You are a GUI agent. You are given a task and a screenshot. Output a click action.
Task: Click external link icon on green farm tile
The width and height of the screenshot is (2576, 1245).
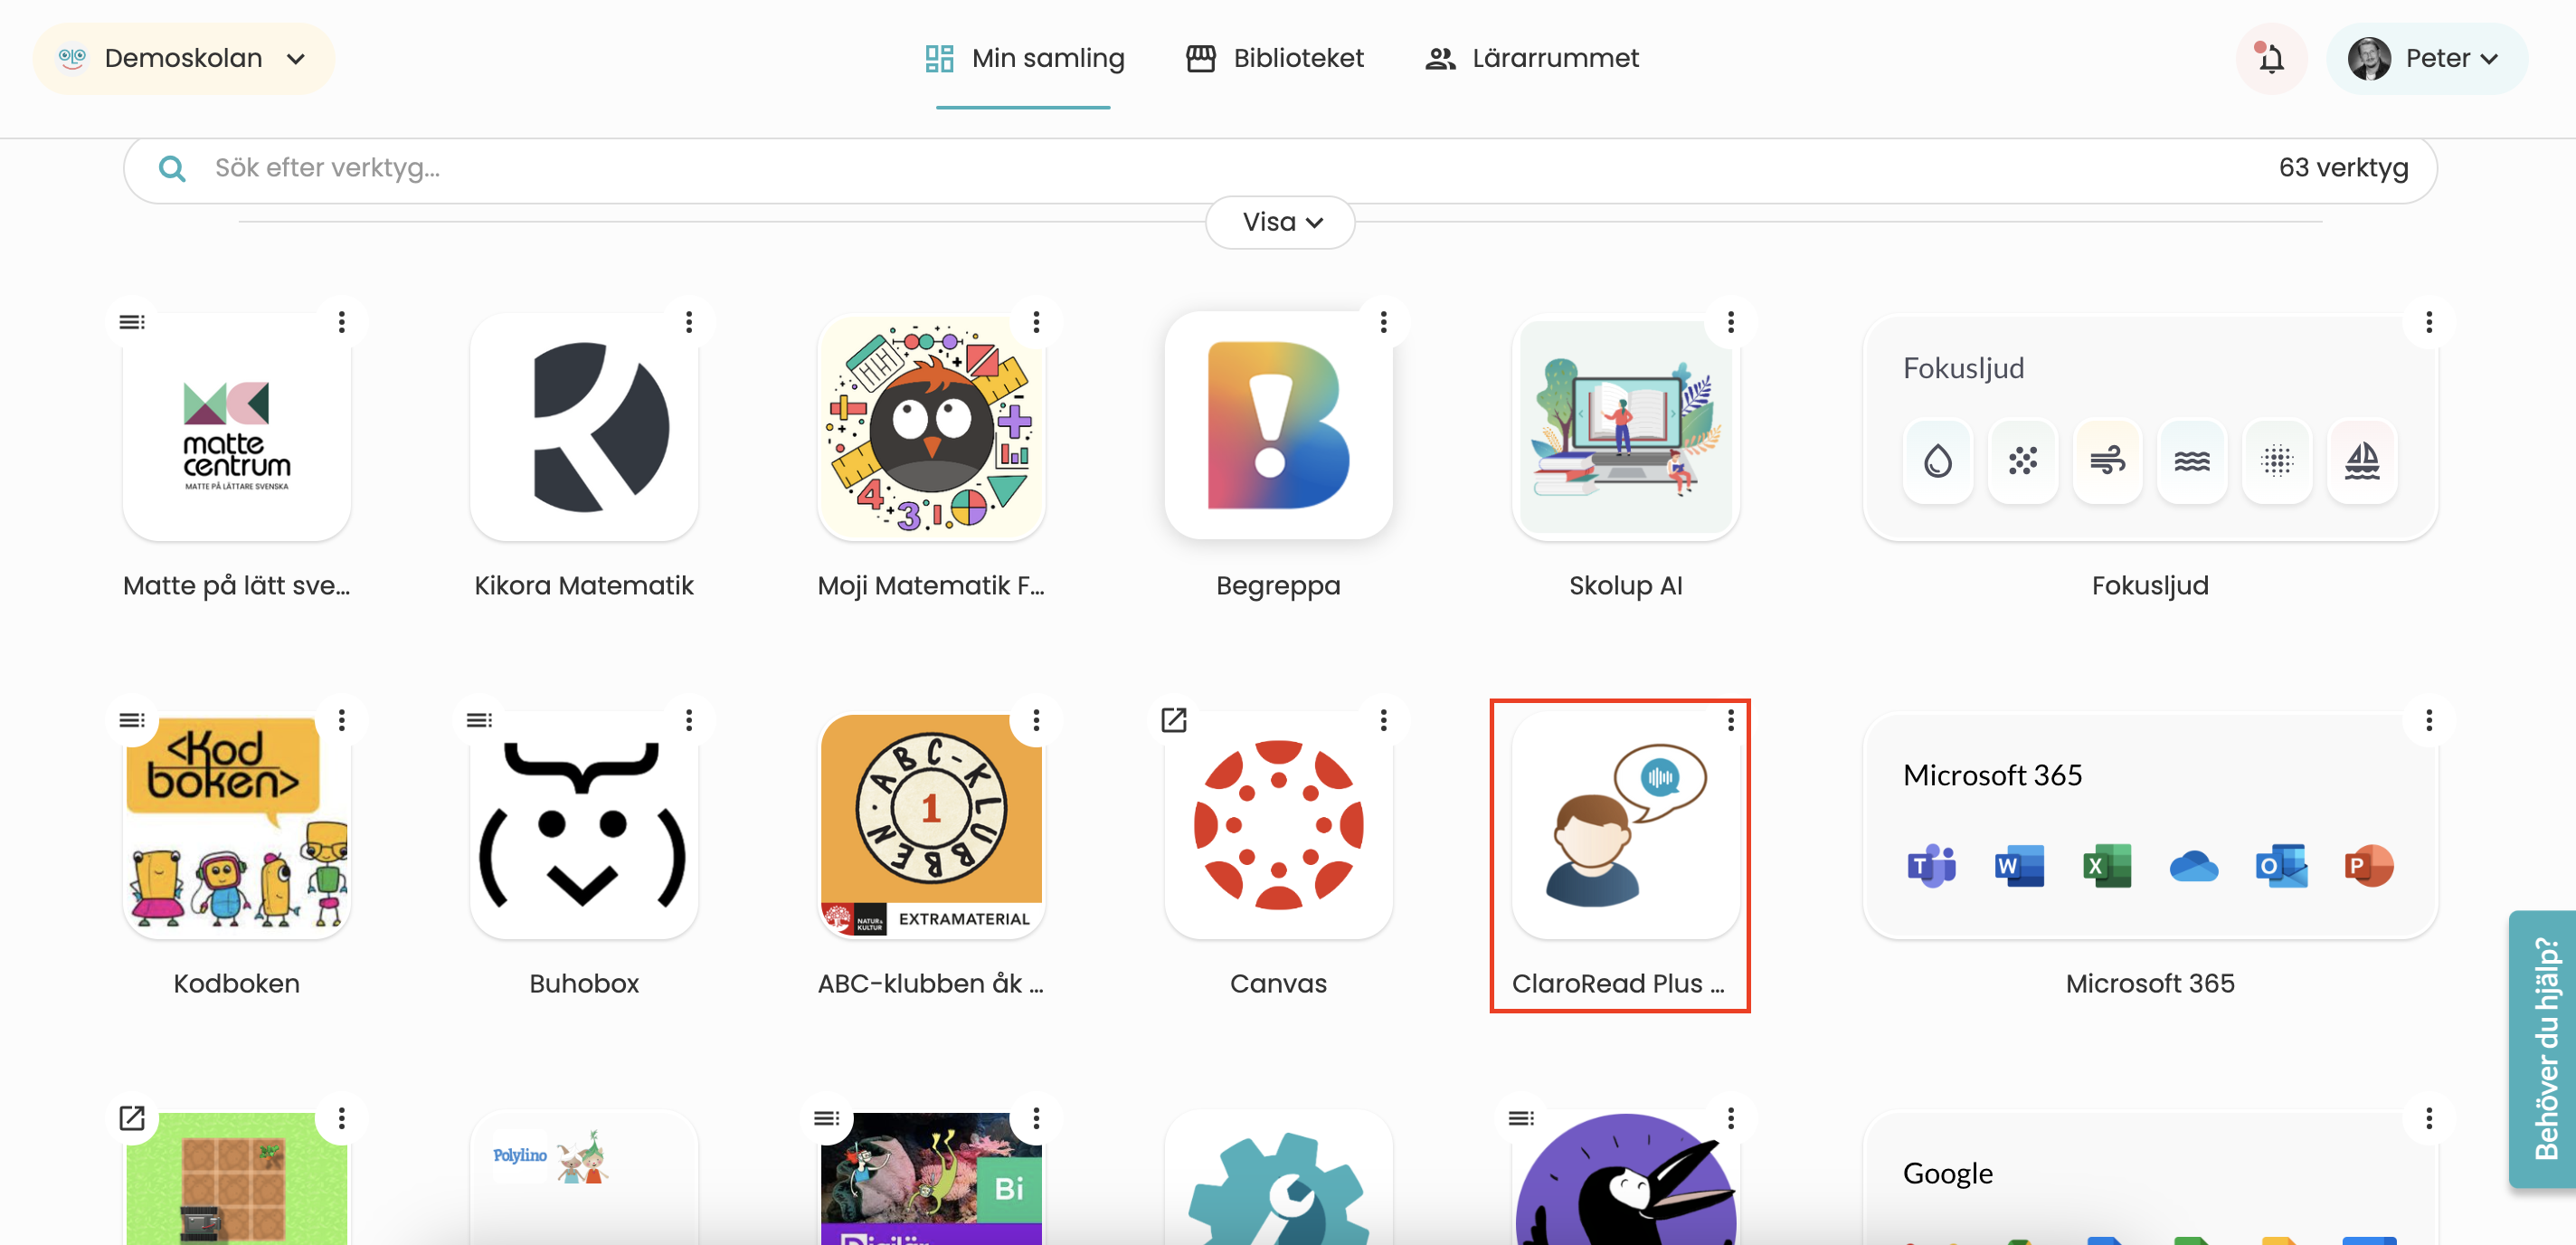pos(132,1118)
